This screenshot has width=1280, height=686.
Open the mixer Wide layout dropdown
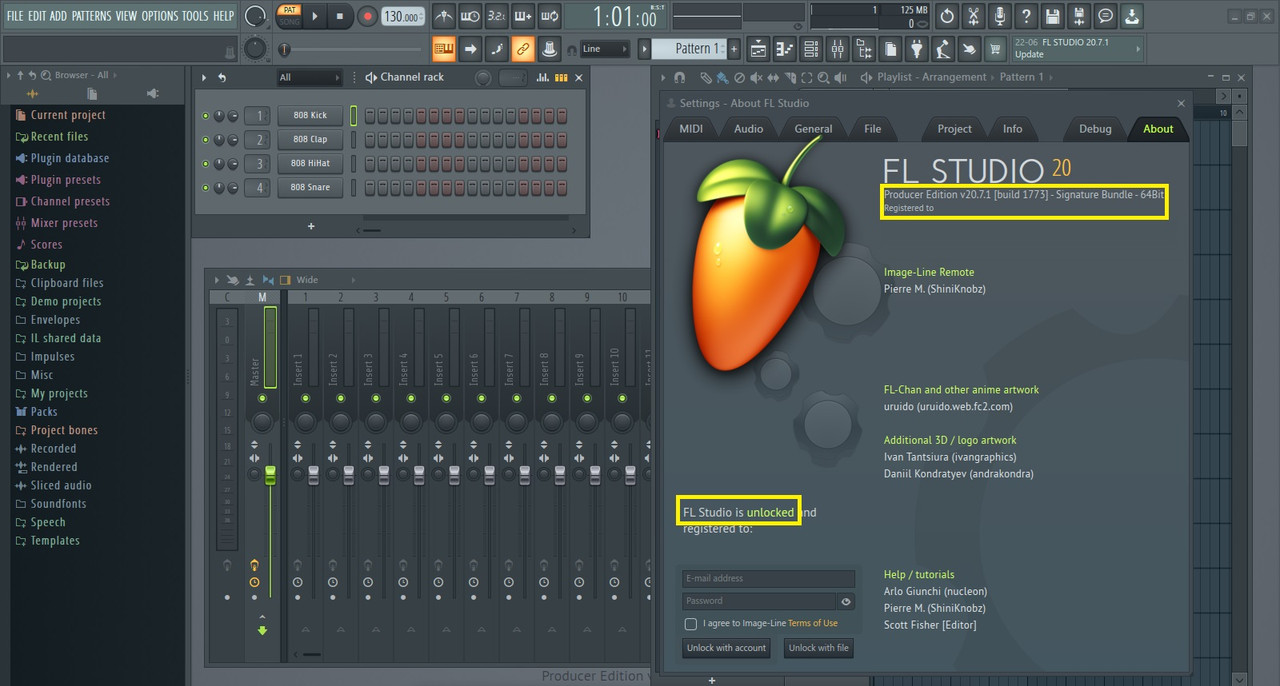[307, 280]
